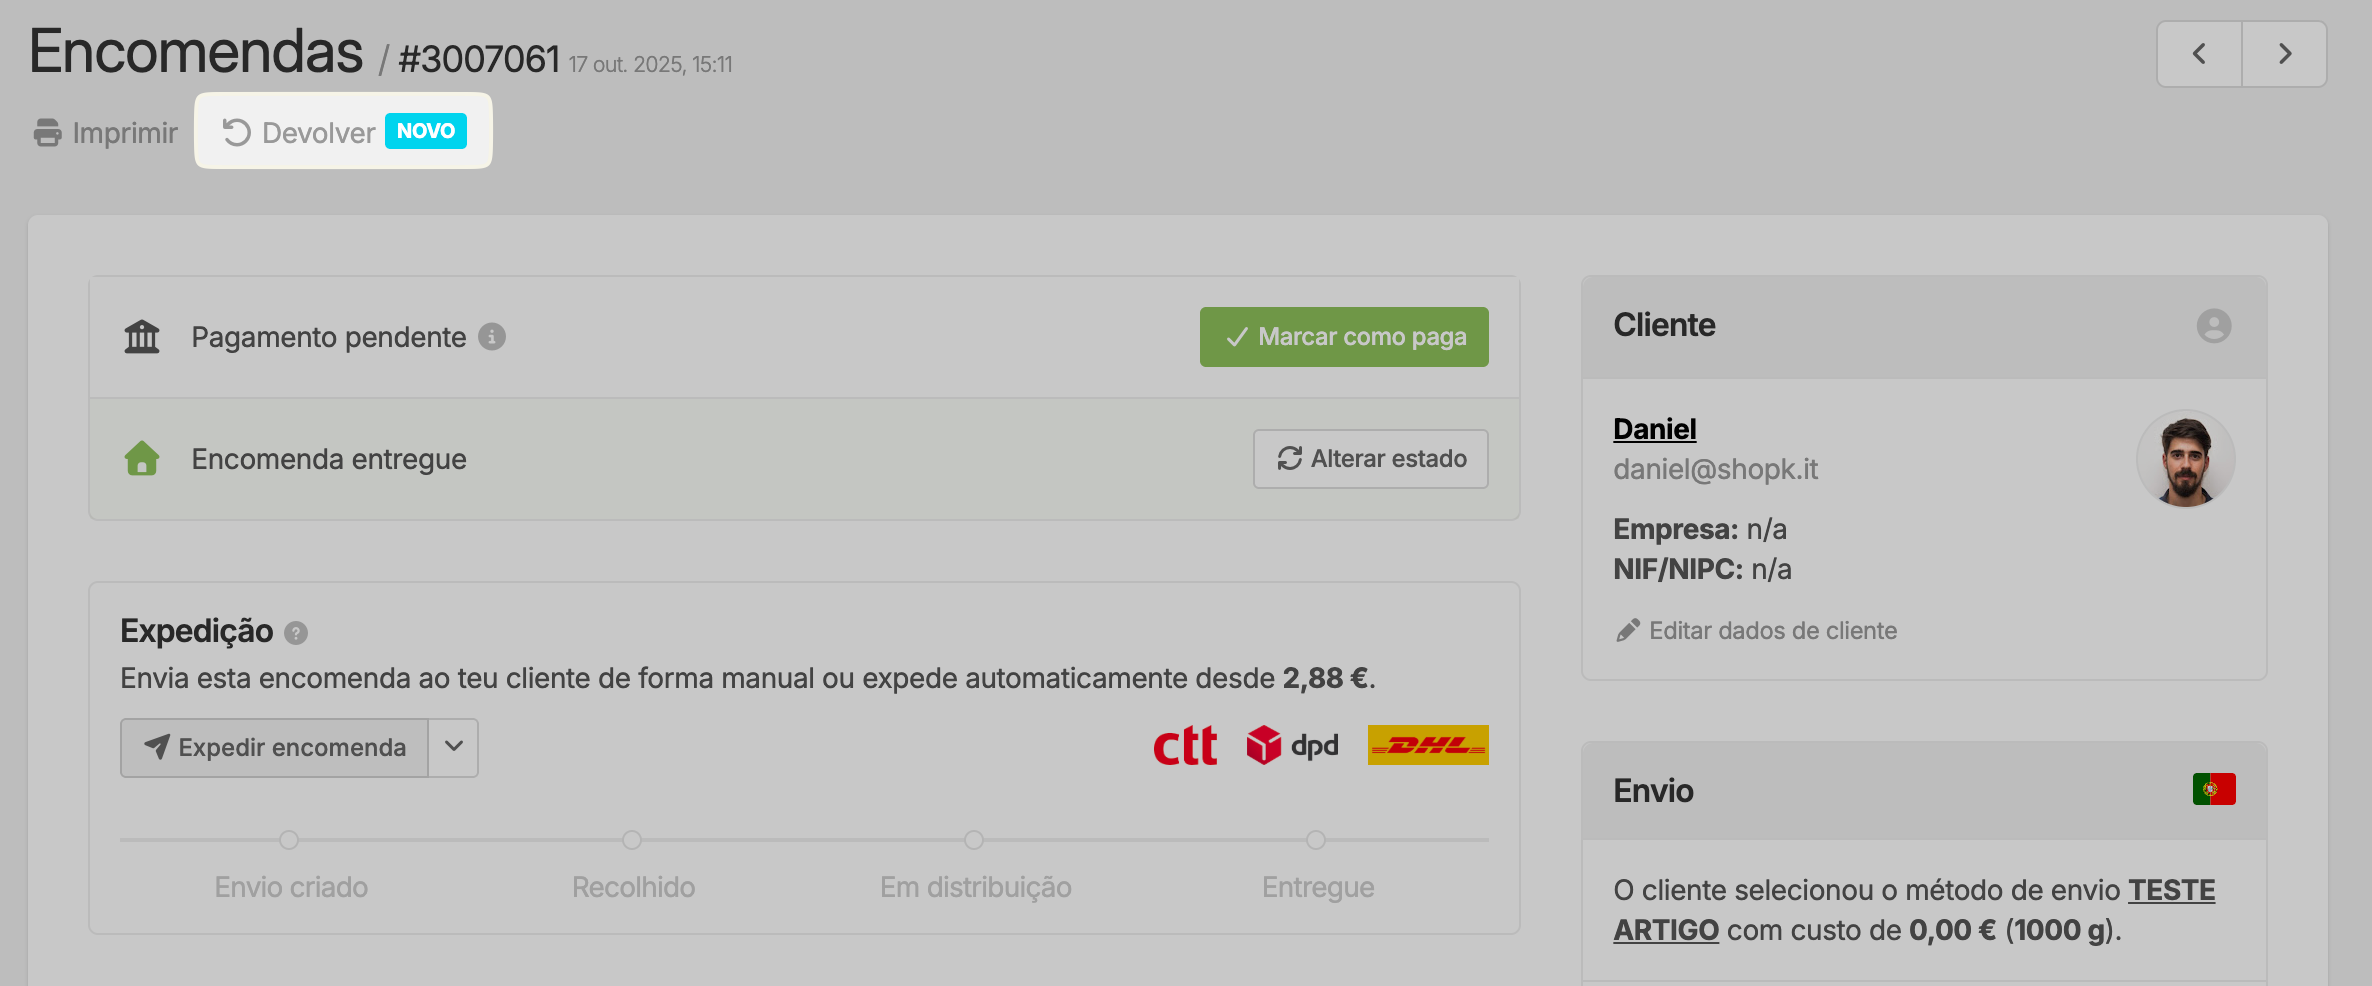Select the DPD carrier logo
Image resolution: width=2372 pixels, height=986 pixels.
tap(1292, 745)
